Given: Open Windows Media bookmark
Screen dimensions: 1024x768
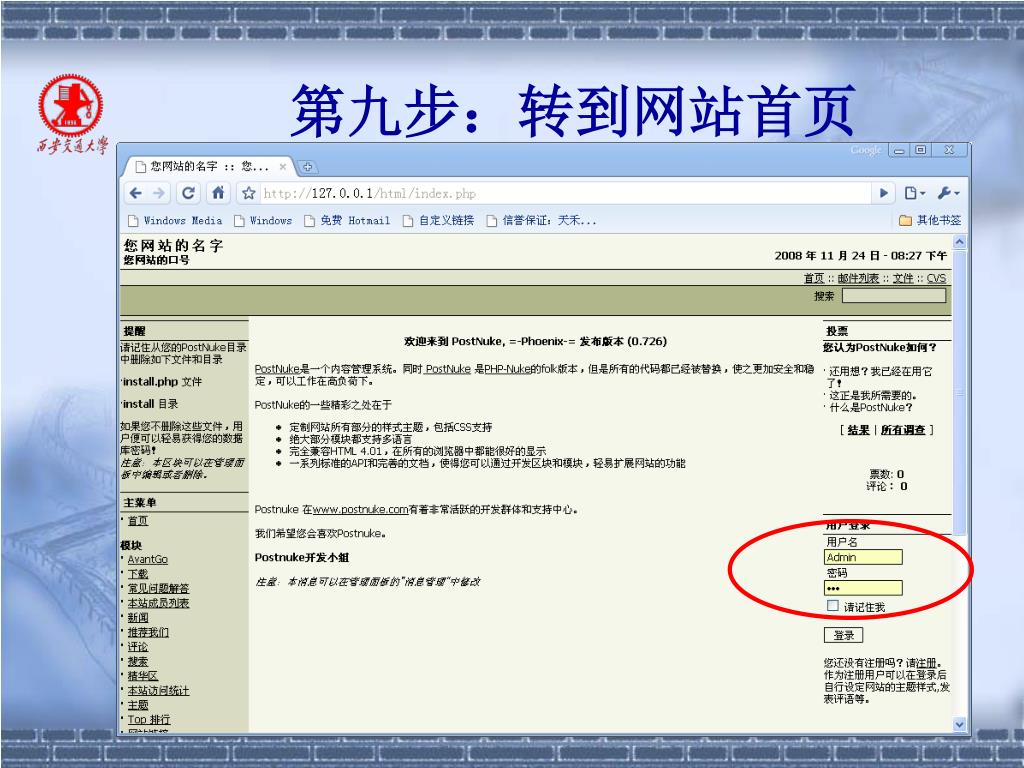Looking at the screenshot, I should point(175,221).
